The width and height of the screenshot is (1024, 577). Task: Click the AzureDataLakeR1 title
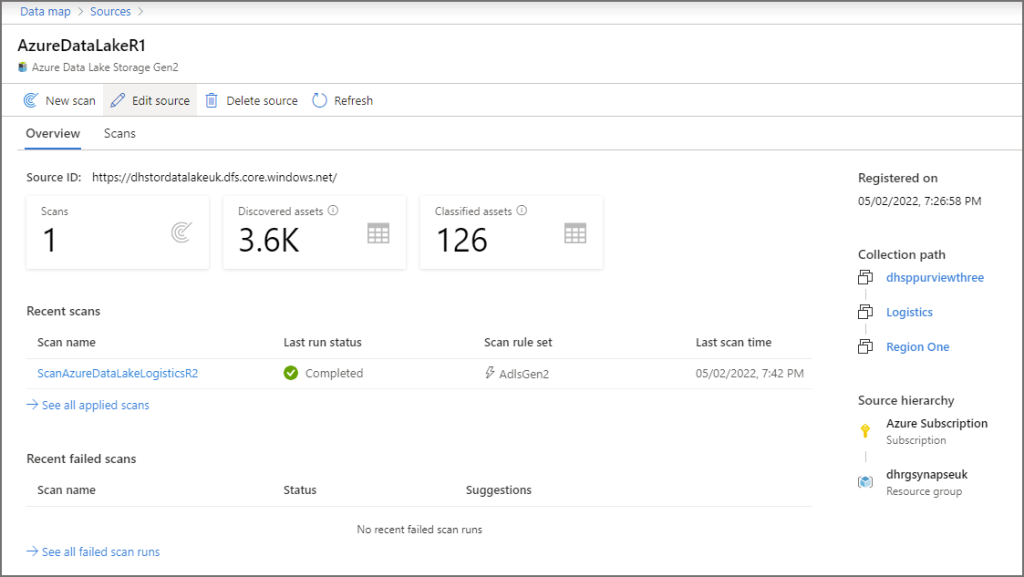pyautogui.click(x=82, y=45)
